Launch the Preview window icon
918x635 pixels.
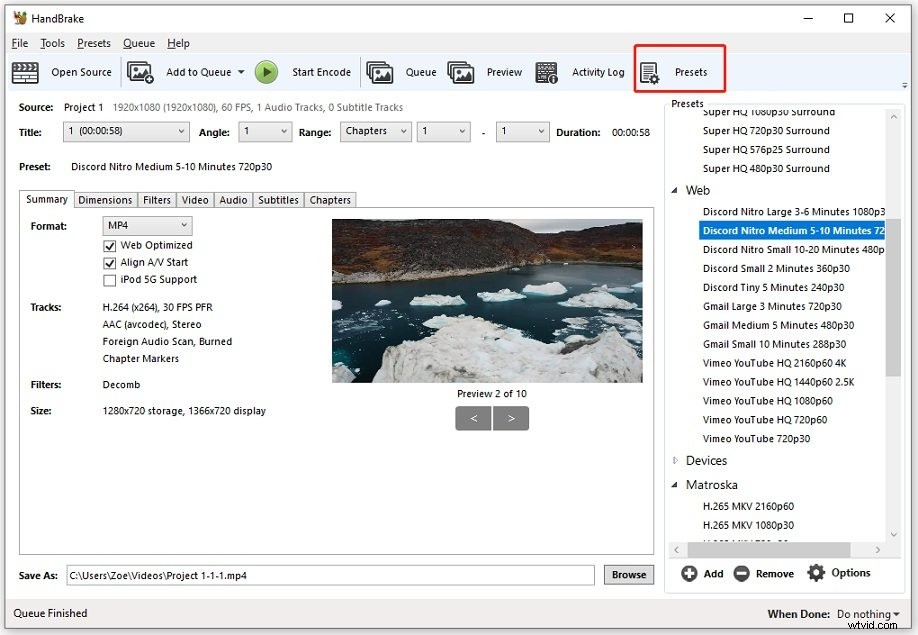[x=463, y=71]
